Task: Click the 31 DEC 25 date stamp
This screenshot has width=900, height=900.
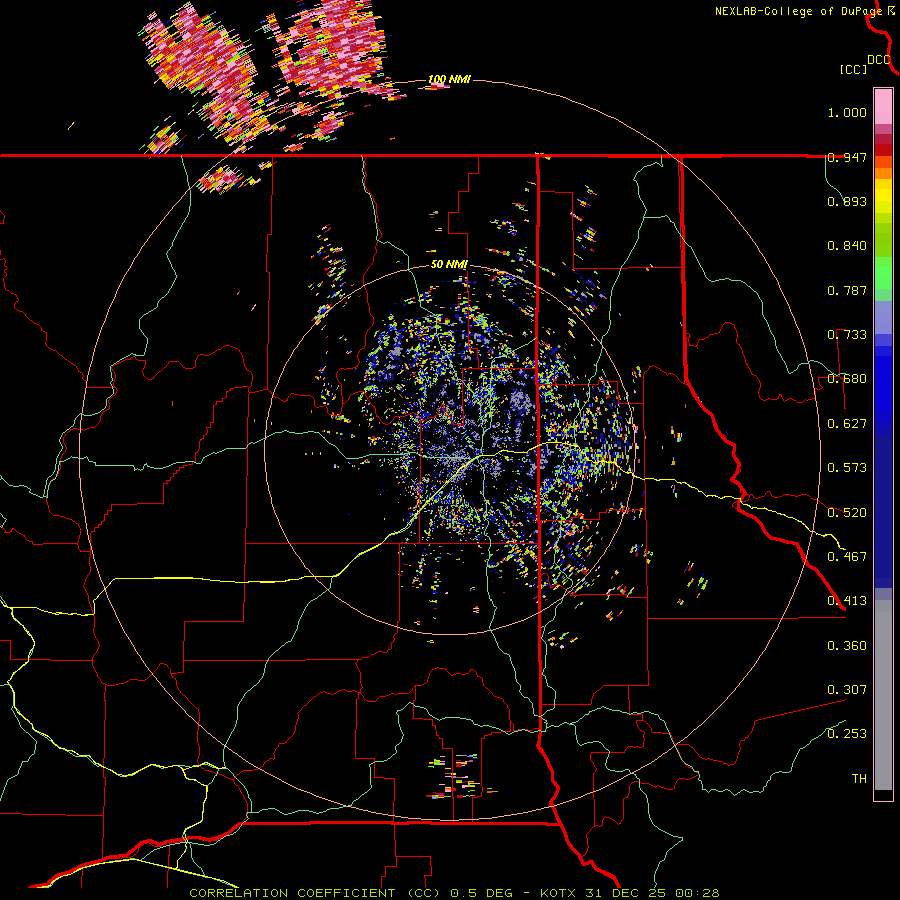Action: click(627, 893)
